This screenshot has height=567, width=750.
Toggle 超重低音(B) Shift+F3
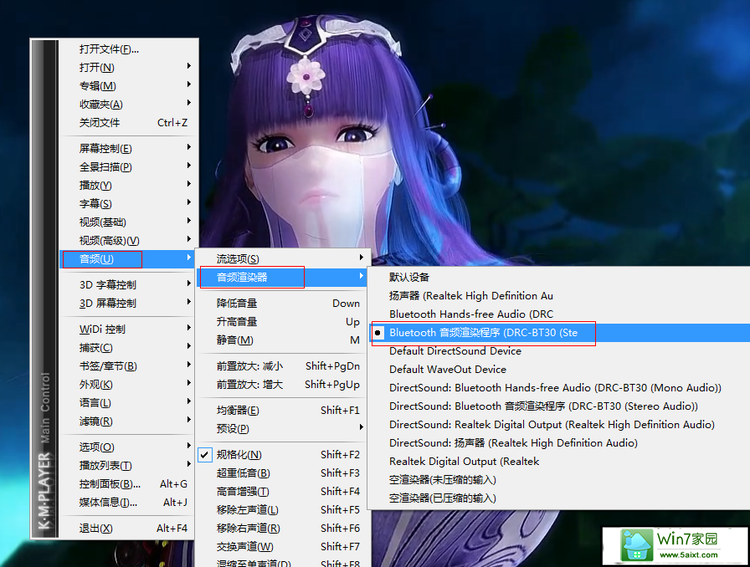click(x=283, y=473)
